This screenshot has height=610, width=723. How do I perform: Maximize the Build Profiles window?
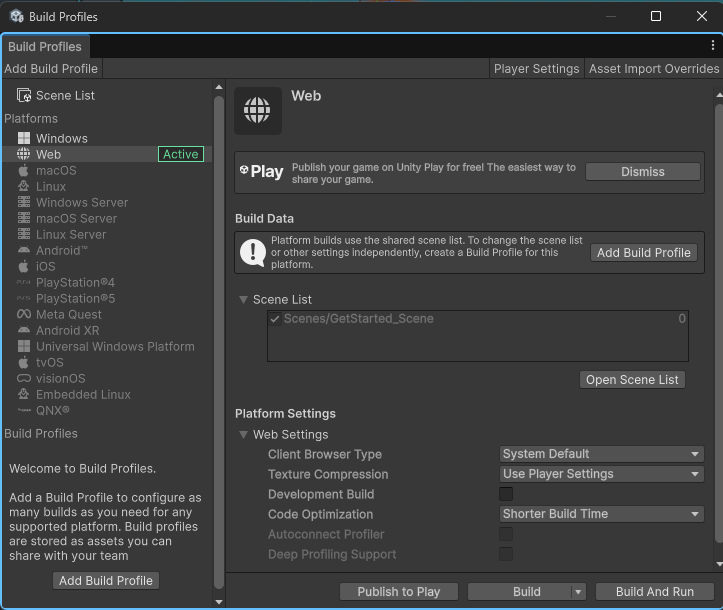pyautogui.click(x=656, y=16)
